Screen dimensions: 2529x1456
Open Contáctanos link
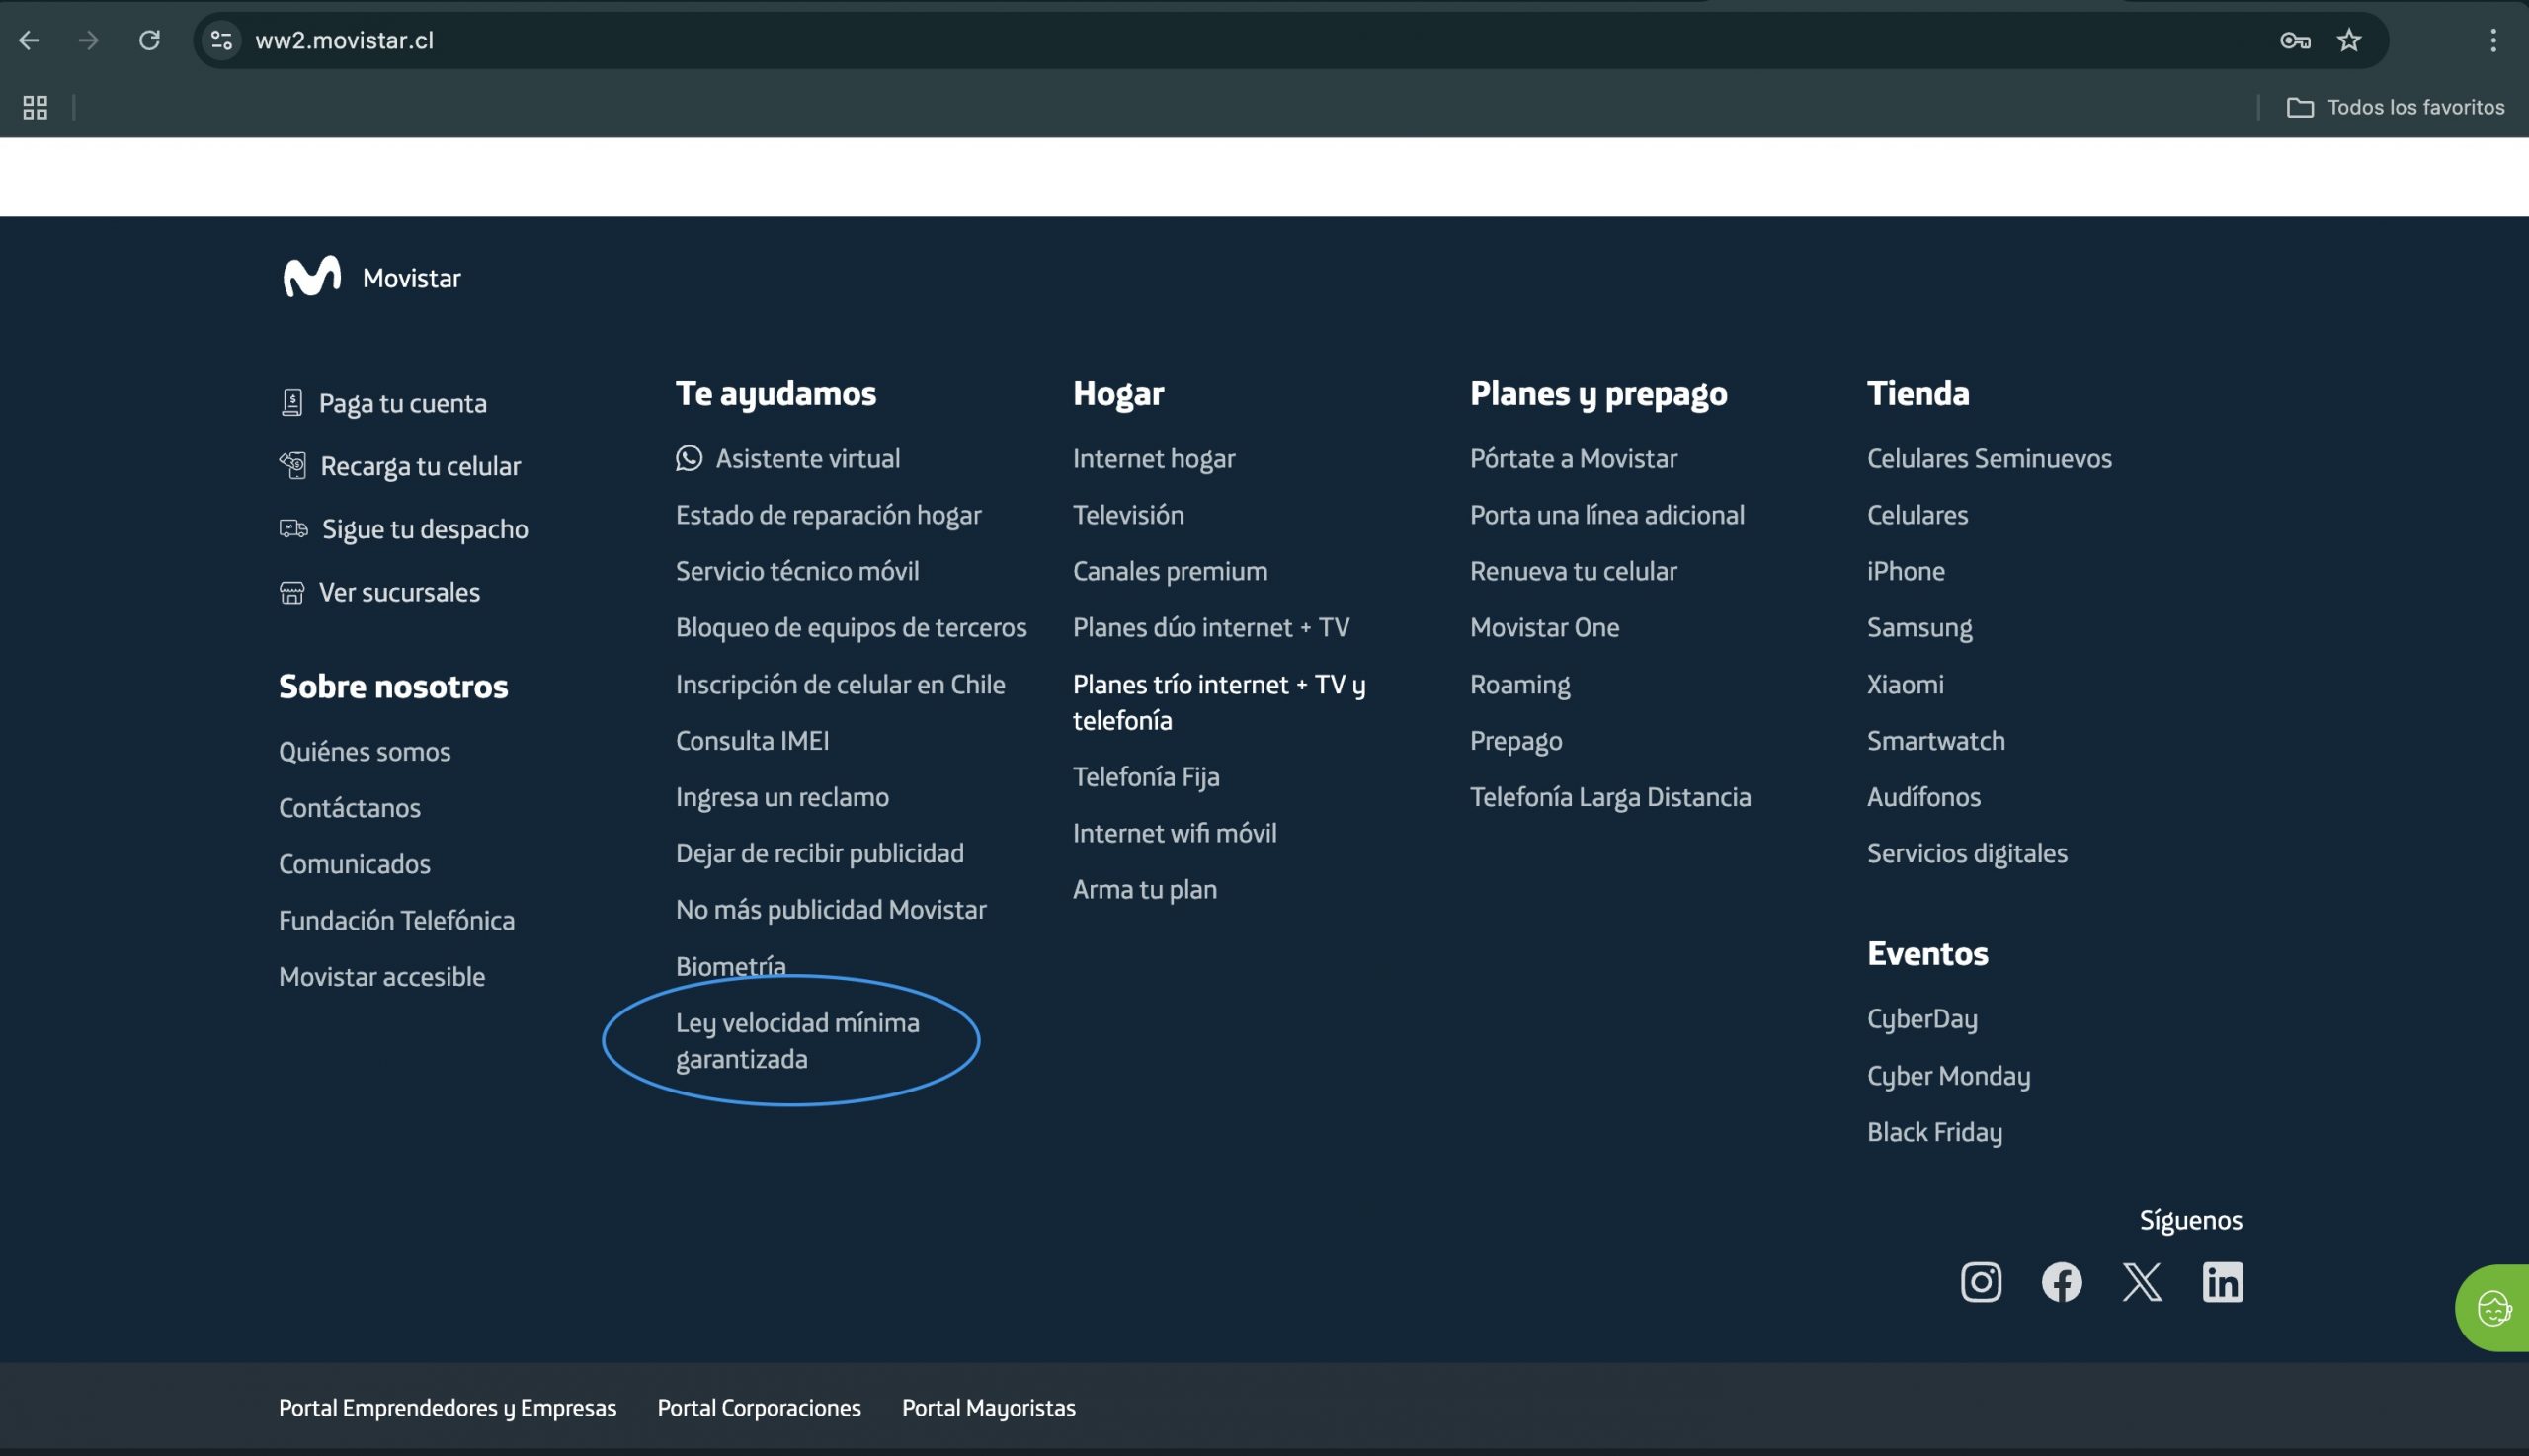[x=350, y=807]
